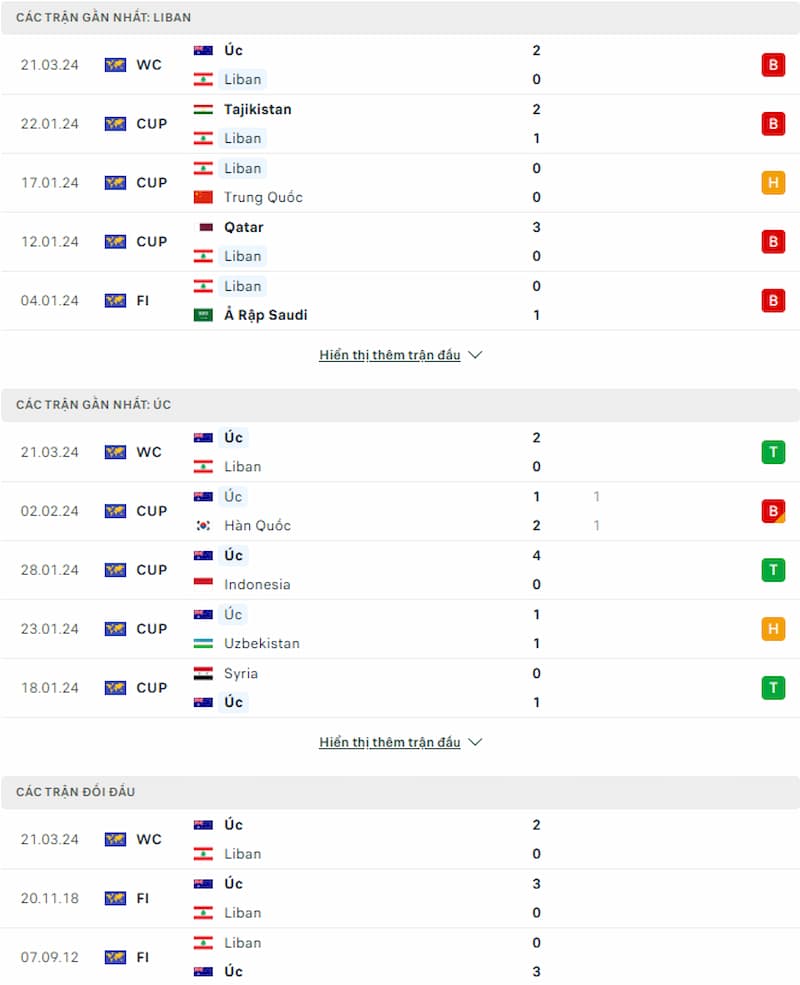Screen dimensions: 800x985
Task: Expand more matches under the Liban section
Action: [389, 355]
